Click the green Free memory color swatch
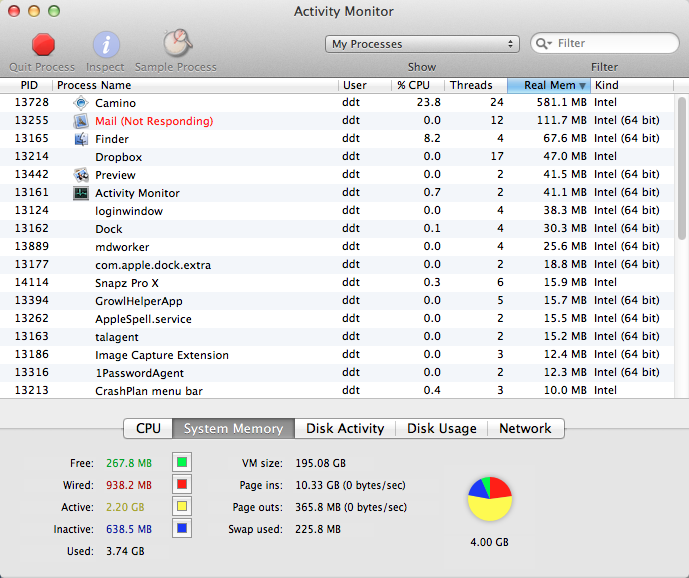The image size is (689, 578). [182, 462]
